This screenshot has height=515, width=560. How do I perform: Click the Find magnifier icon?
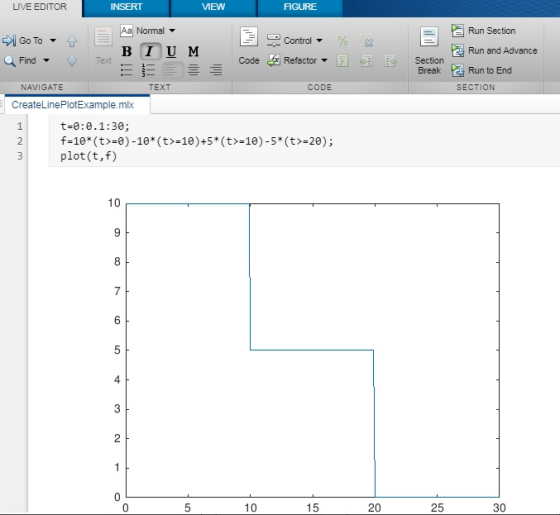(9, 61)
